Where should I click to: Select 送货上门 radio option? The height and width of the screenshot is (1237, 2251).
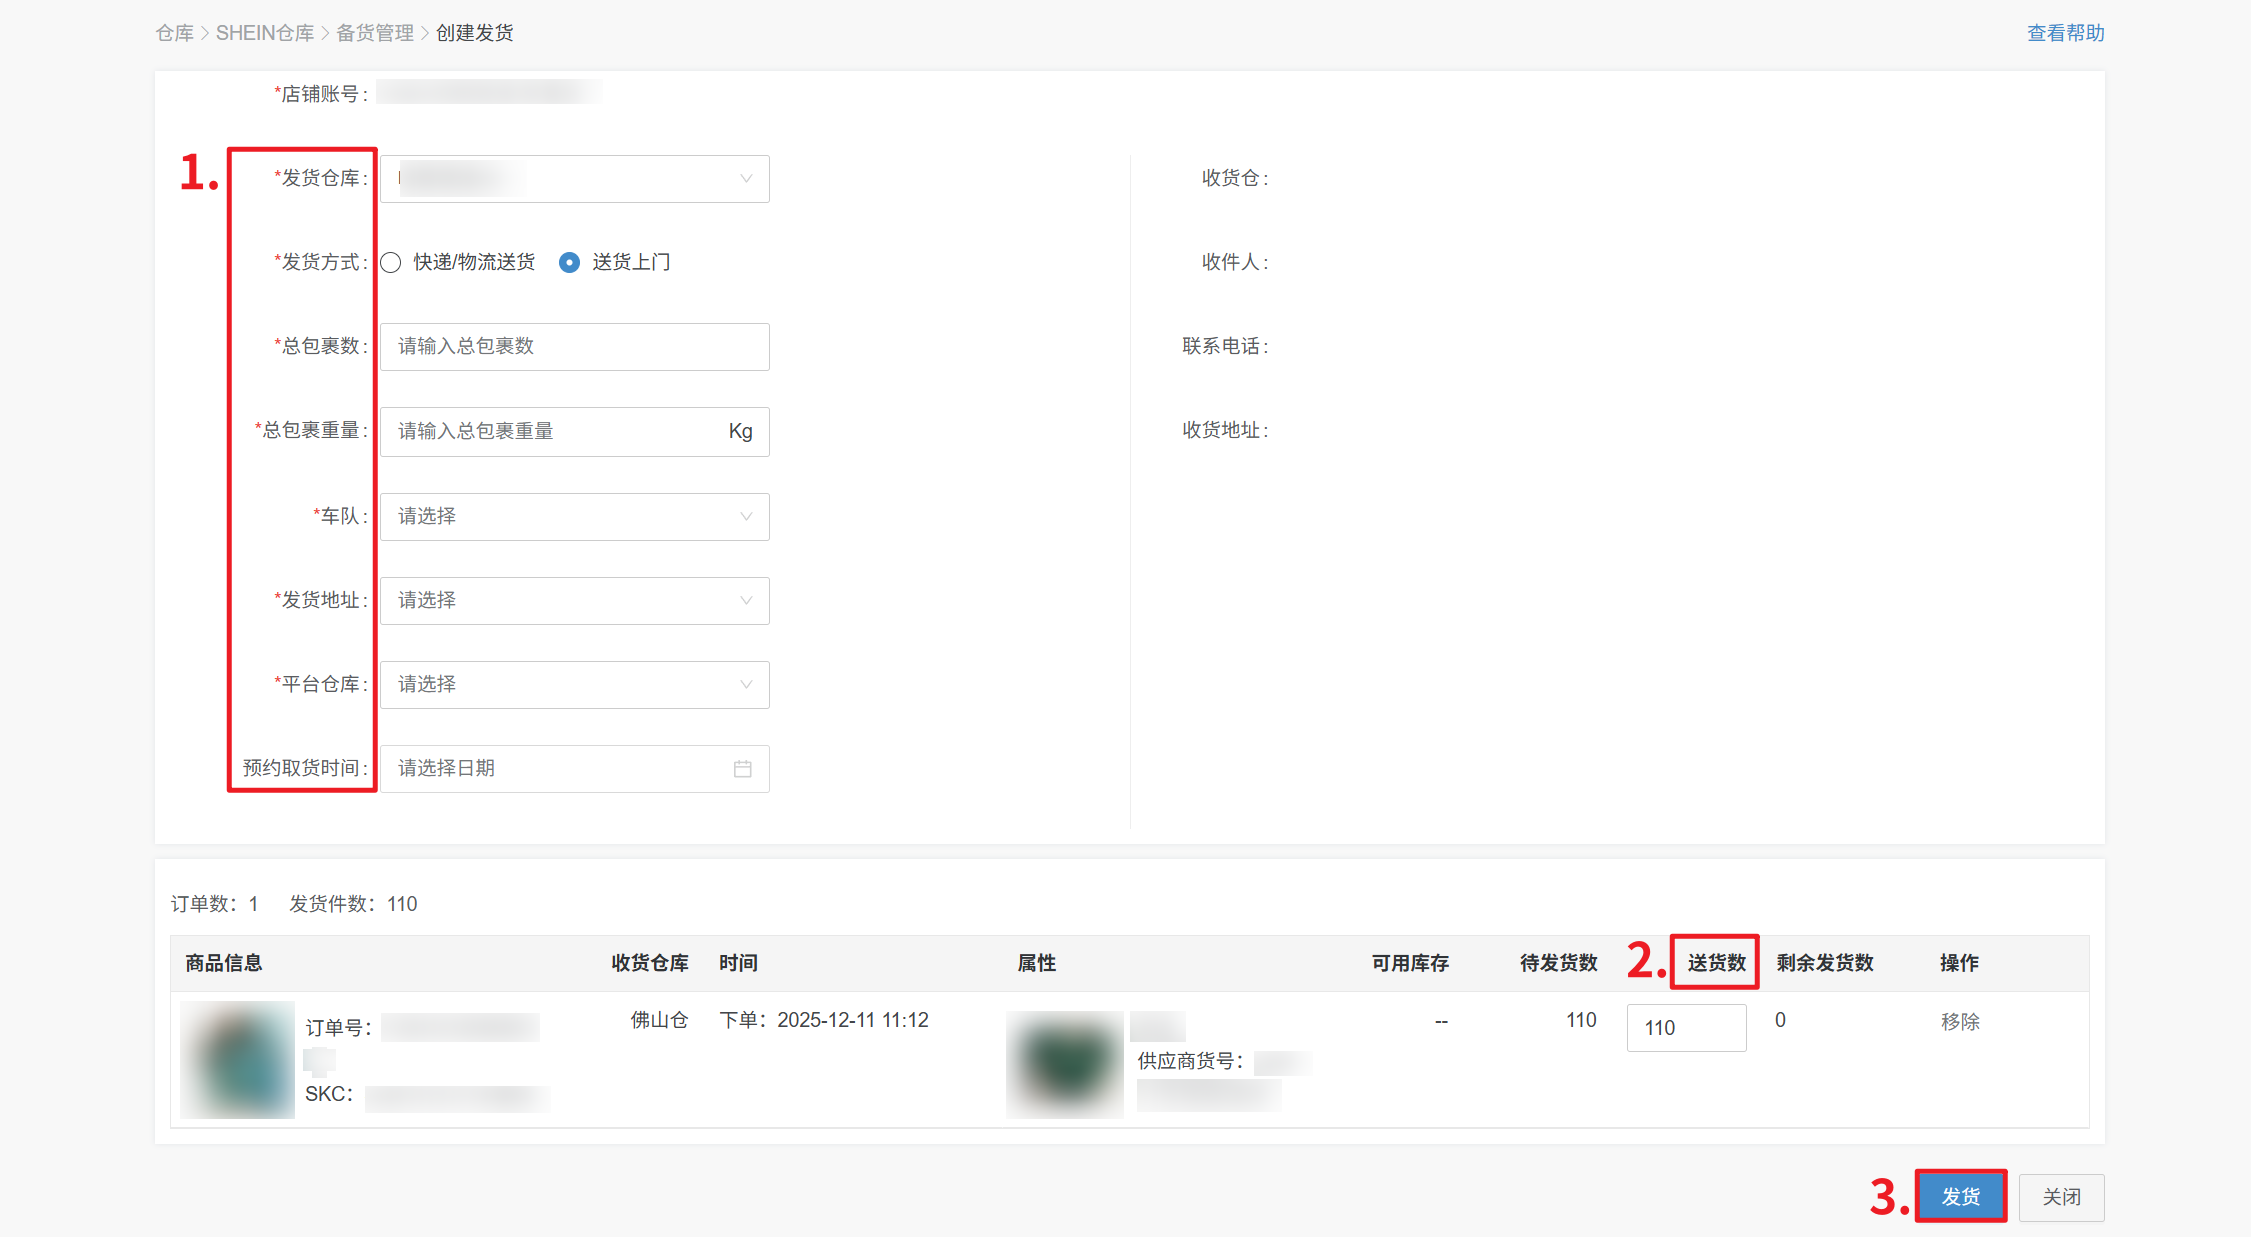tap(569, 262)
